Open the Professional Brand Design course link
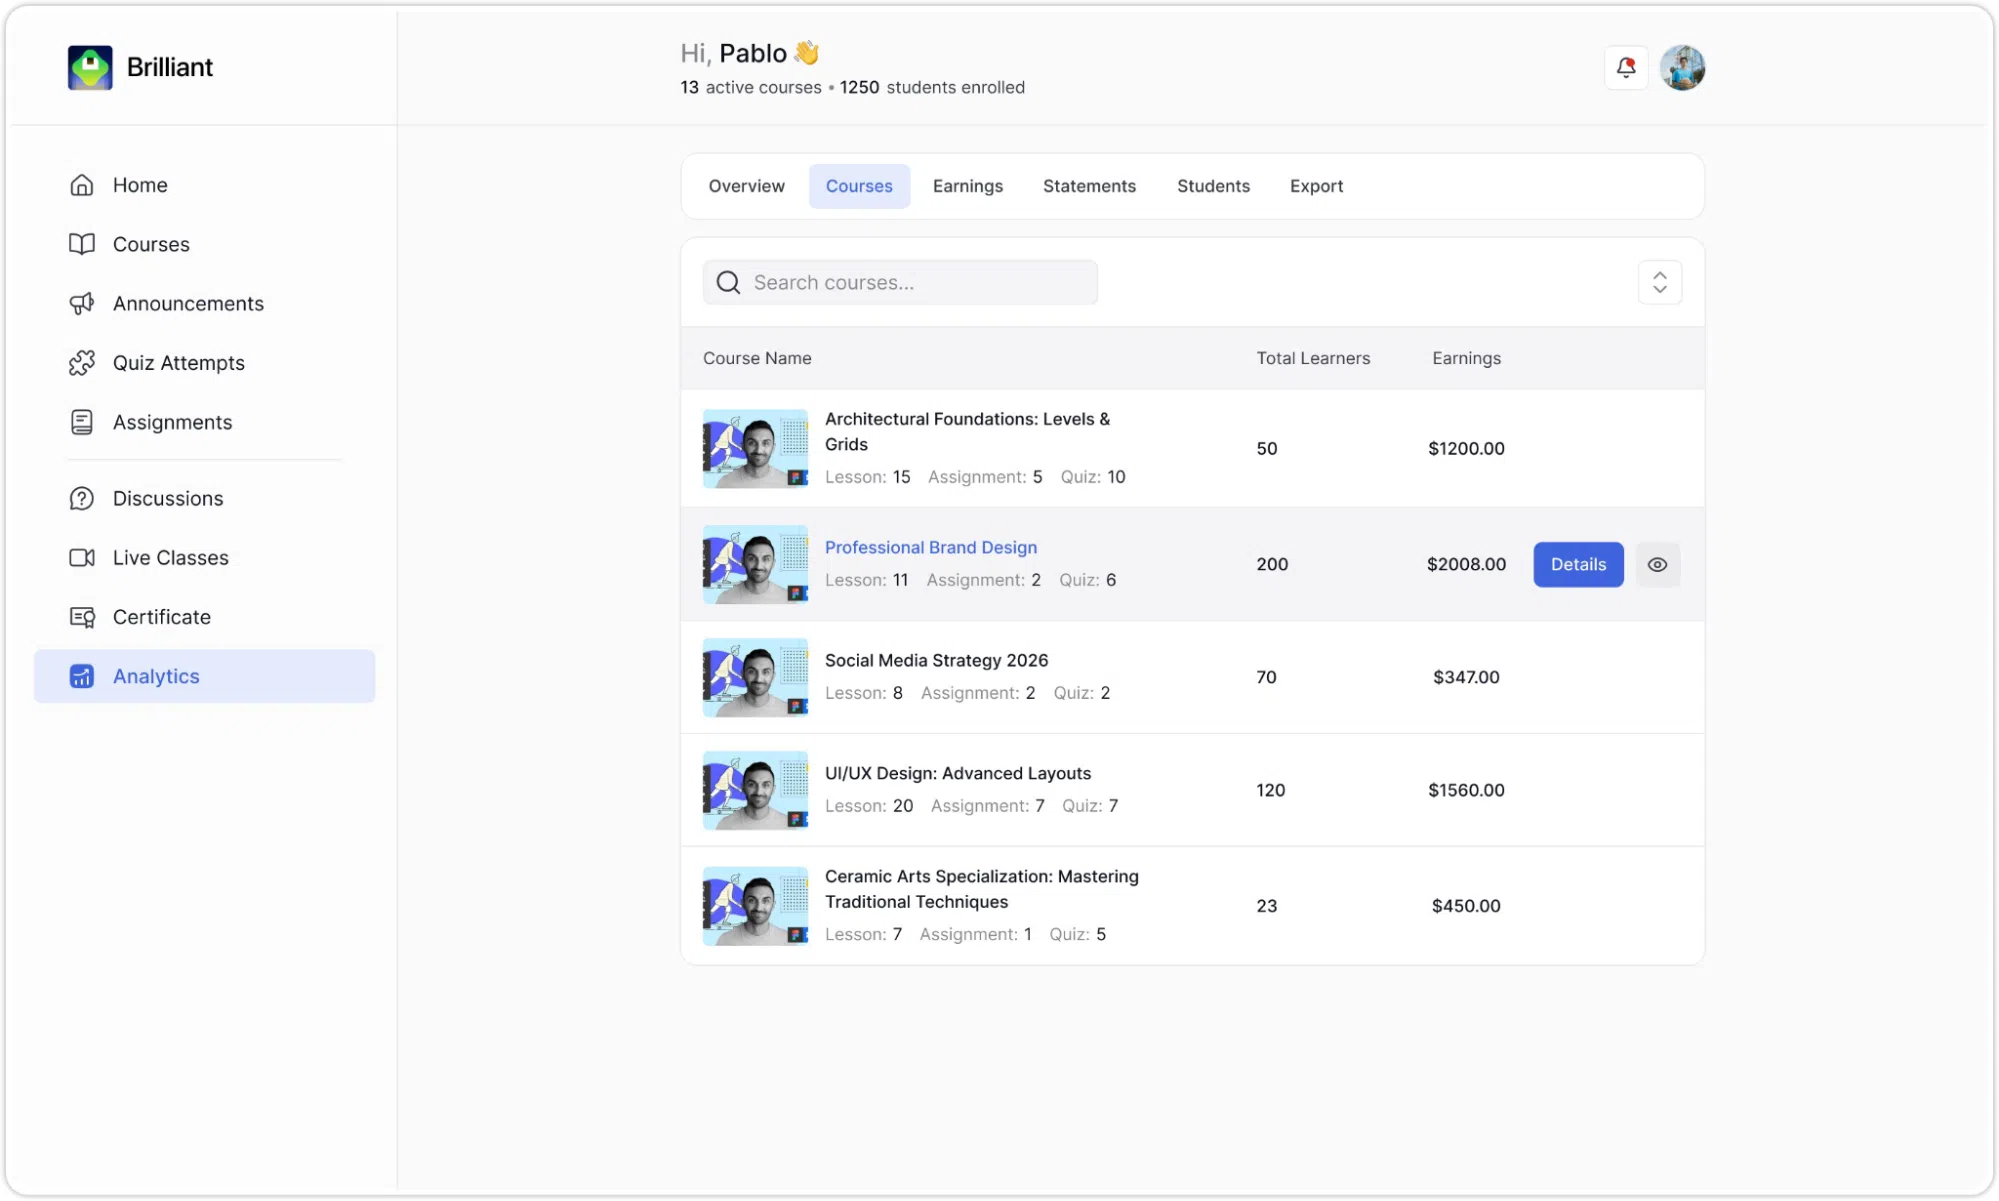The image size is (1999, 1201). coord(930,548)
